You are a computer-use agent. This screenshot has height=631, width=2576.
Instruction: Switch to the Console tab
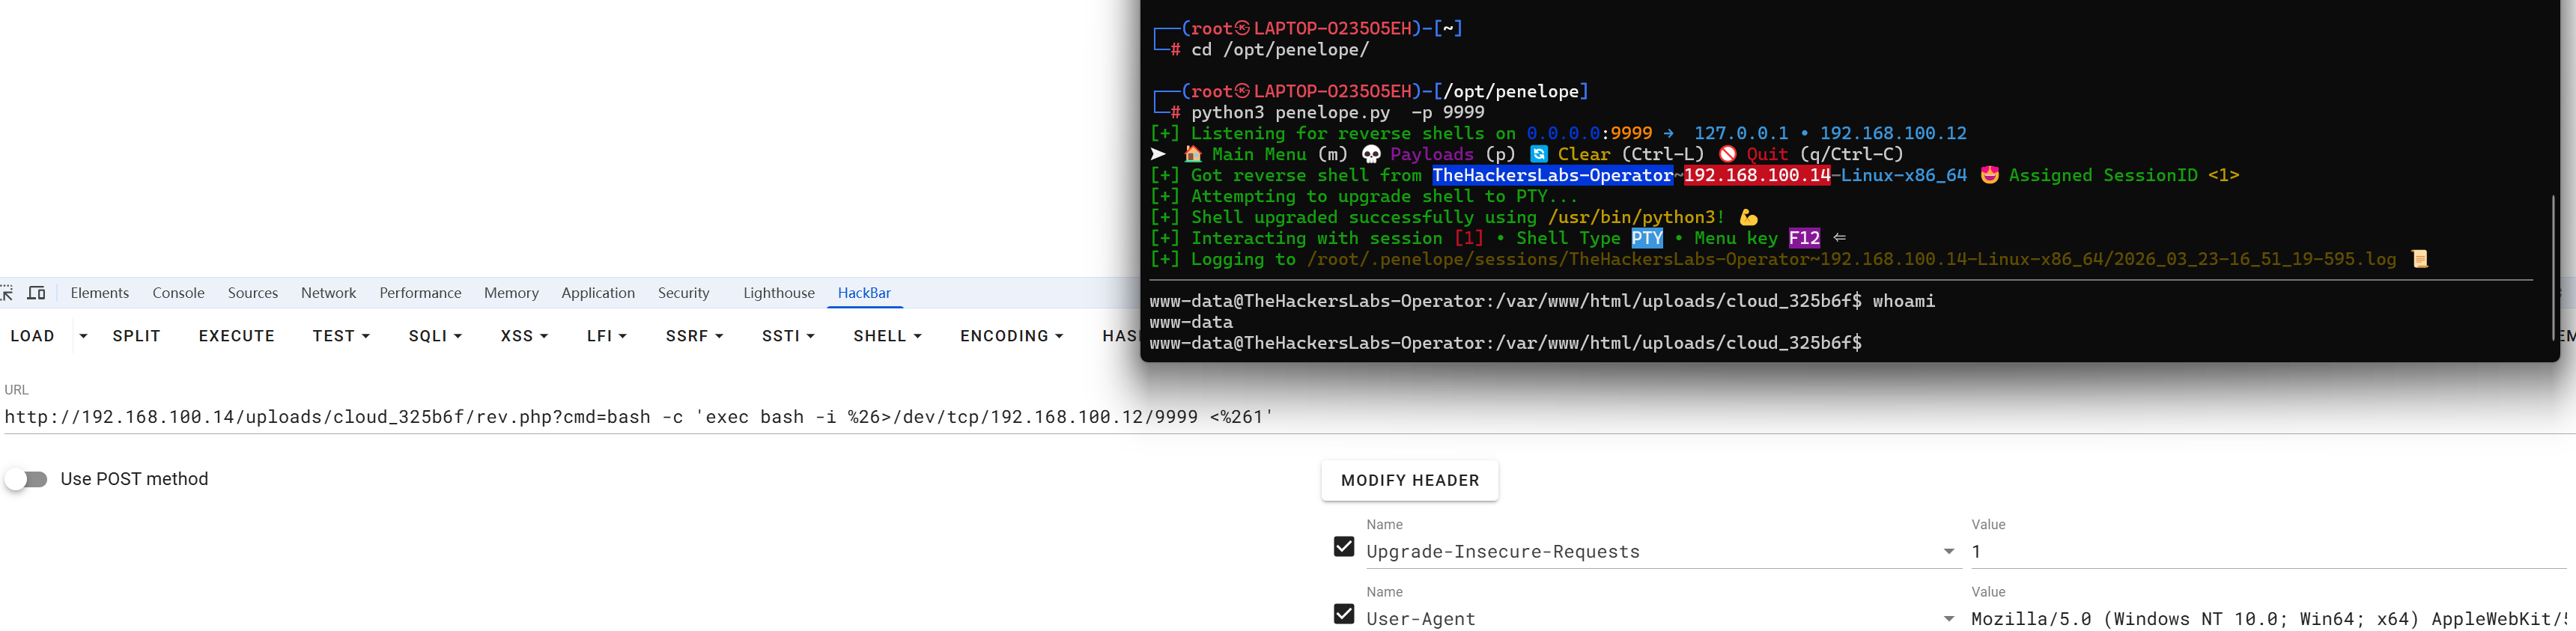point(178,293)
